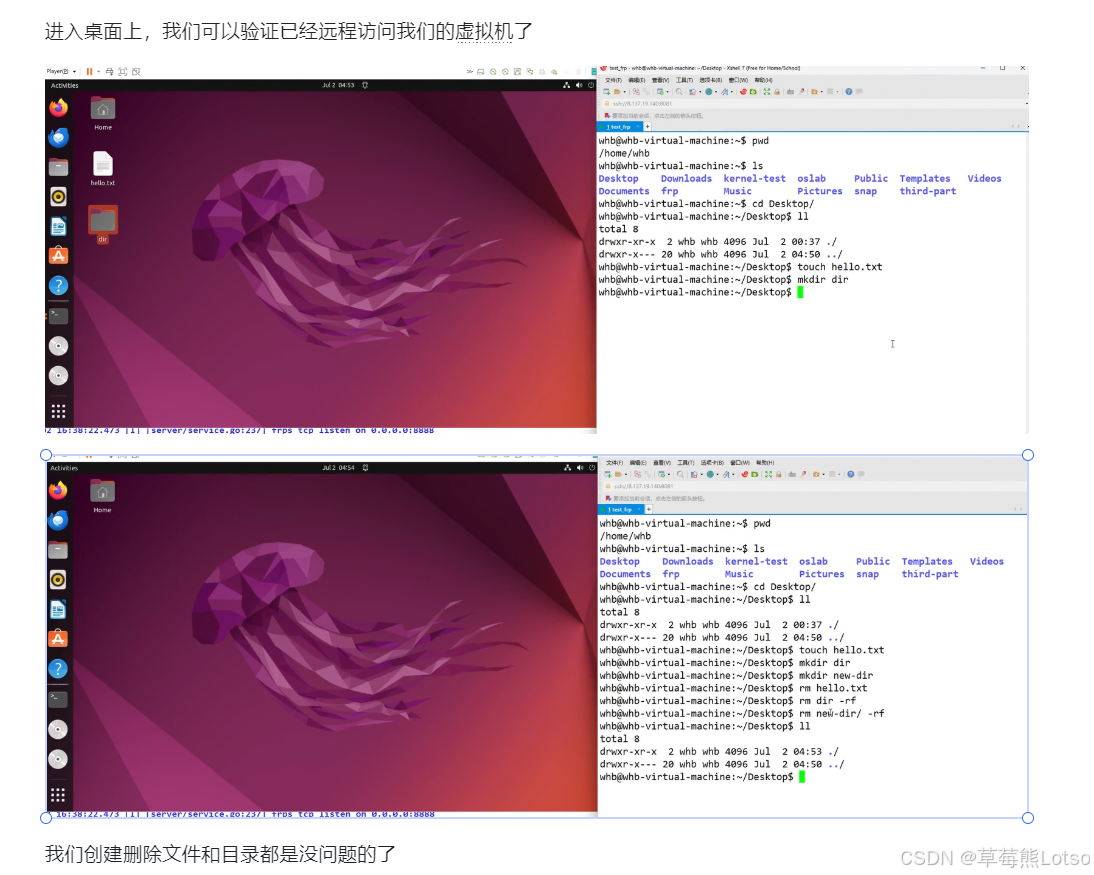Click lock icon in upper Xshell toolbar

[777, 91]
